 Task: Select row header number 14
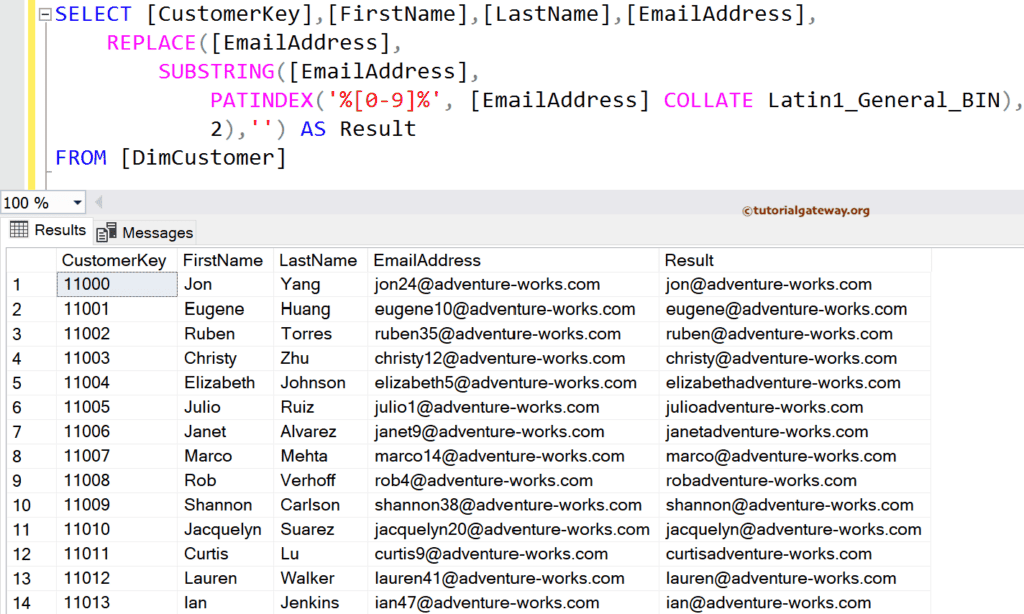pos(20,602)
